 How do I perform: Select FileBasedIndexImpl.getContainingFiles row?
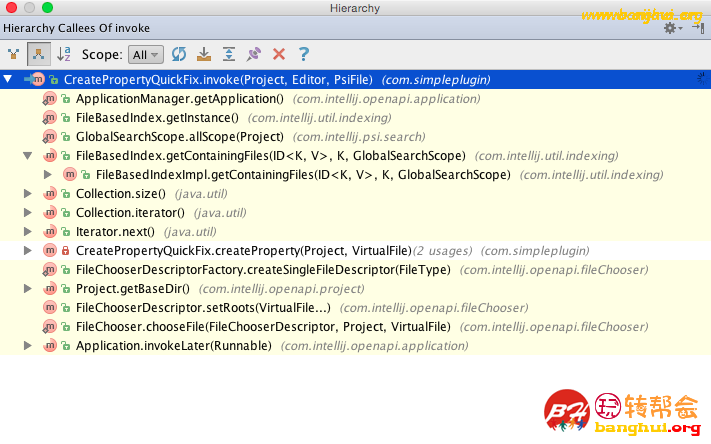point(356,175)
